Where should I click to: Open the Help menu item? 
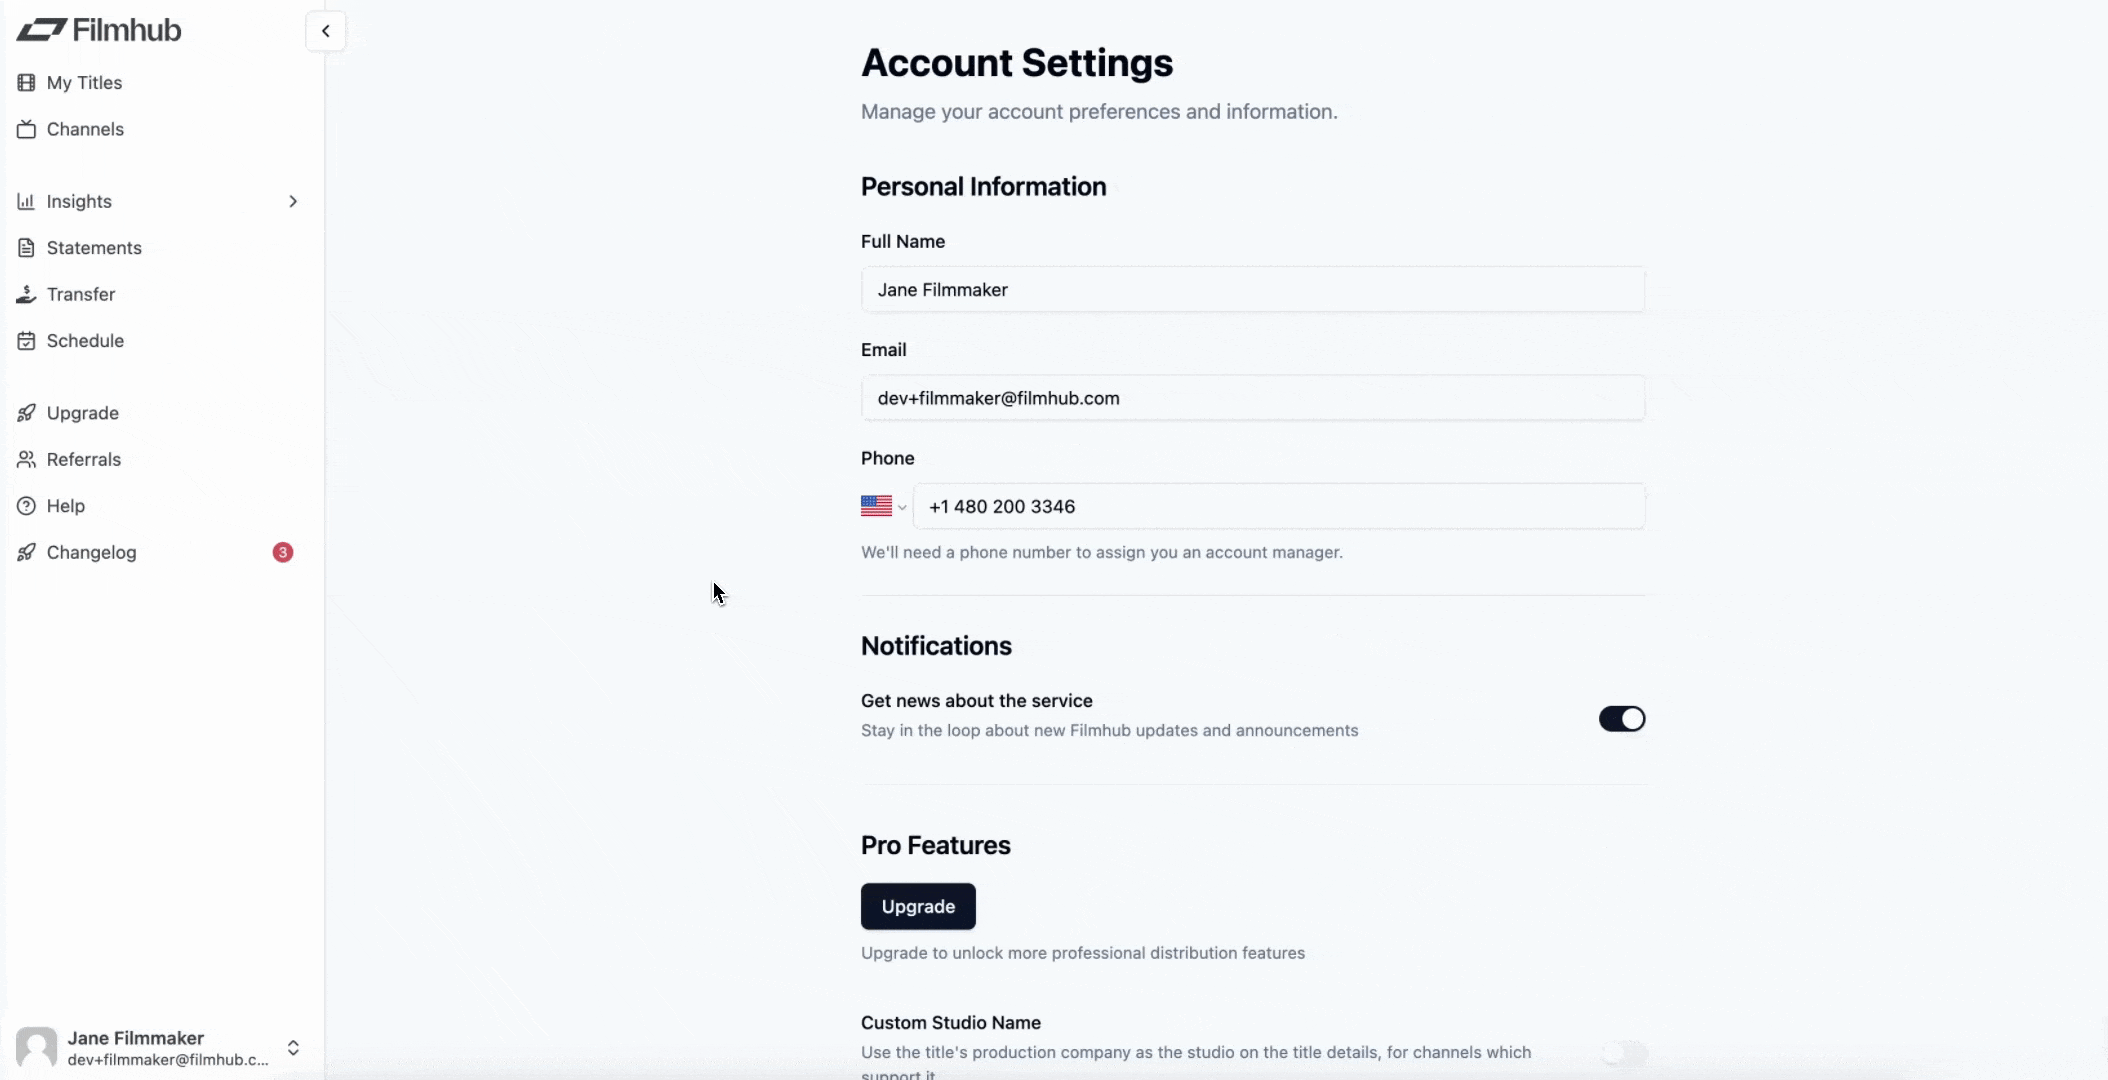[x=66, y=506]
